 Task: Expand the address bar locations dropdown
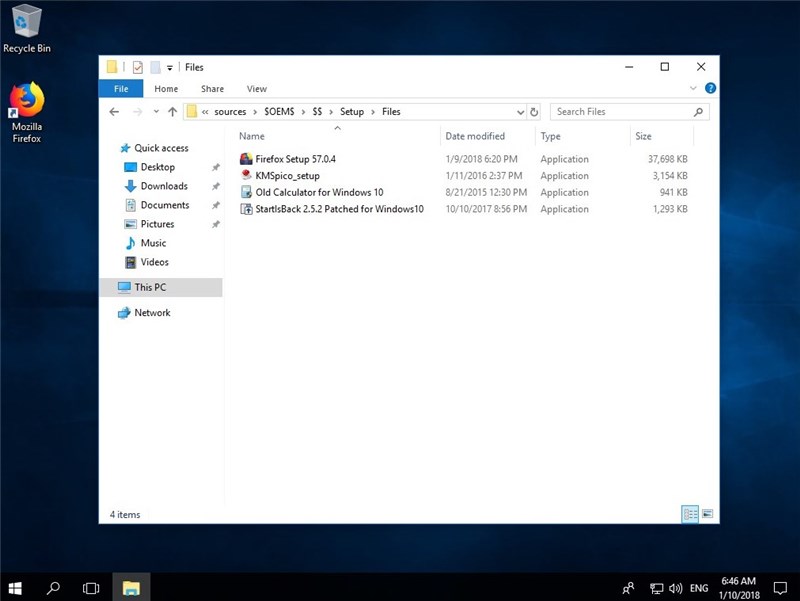point(520,112)
